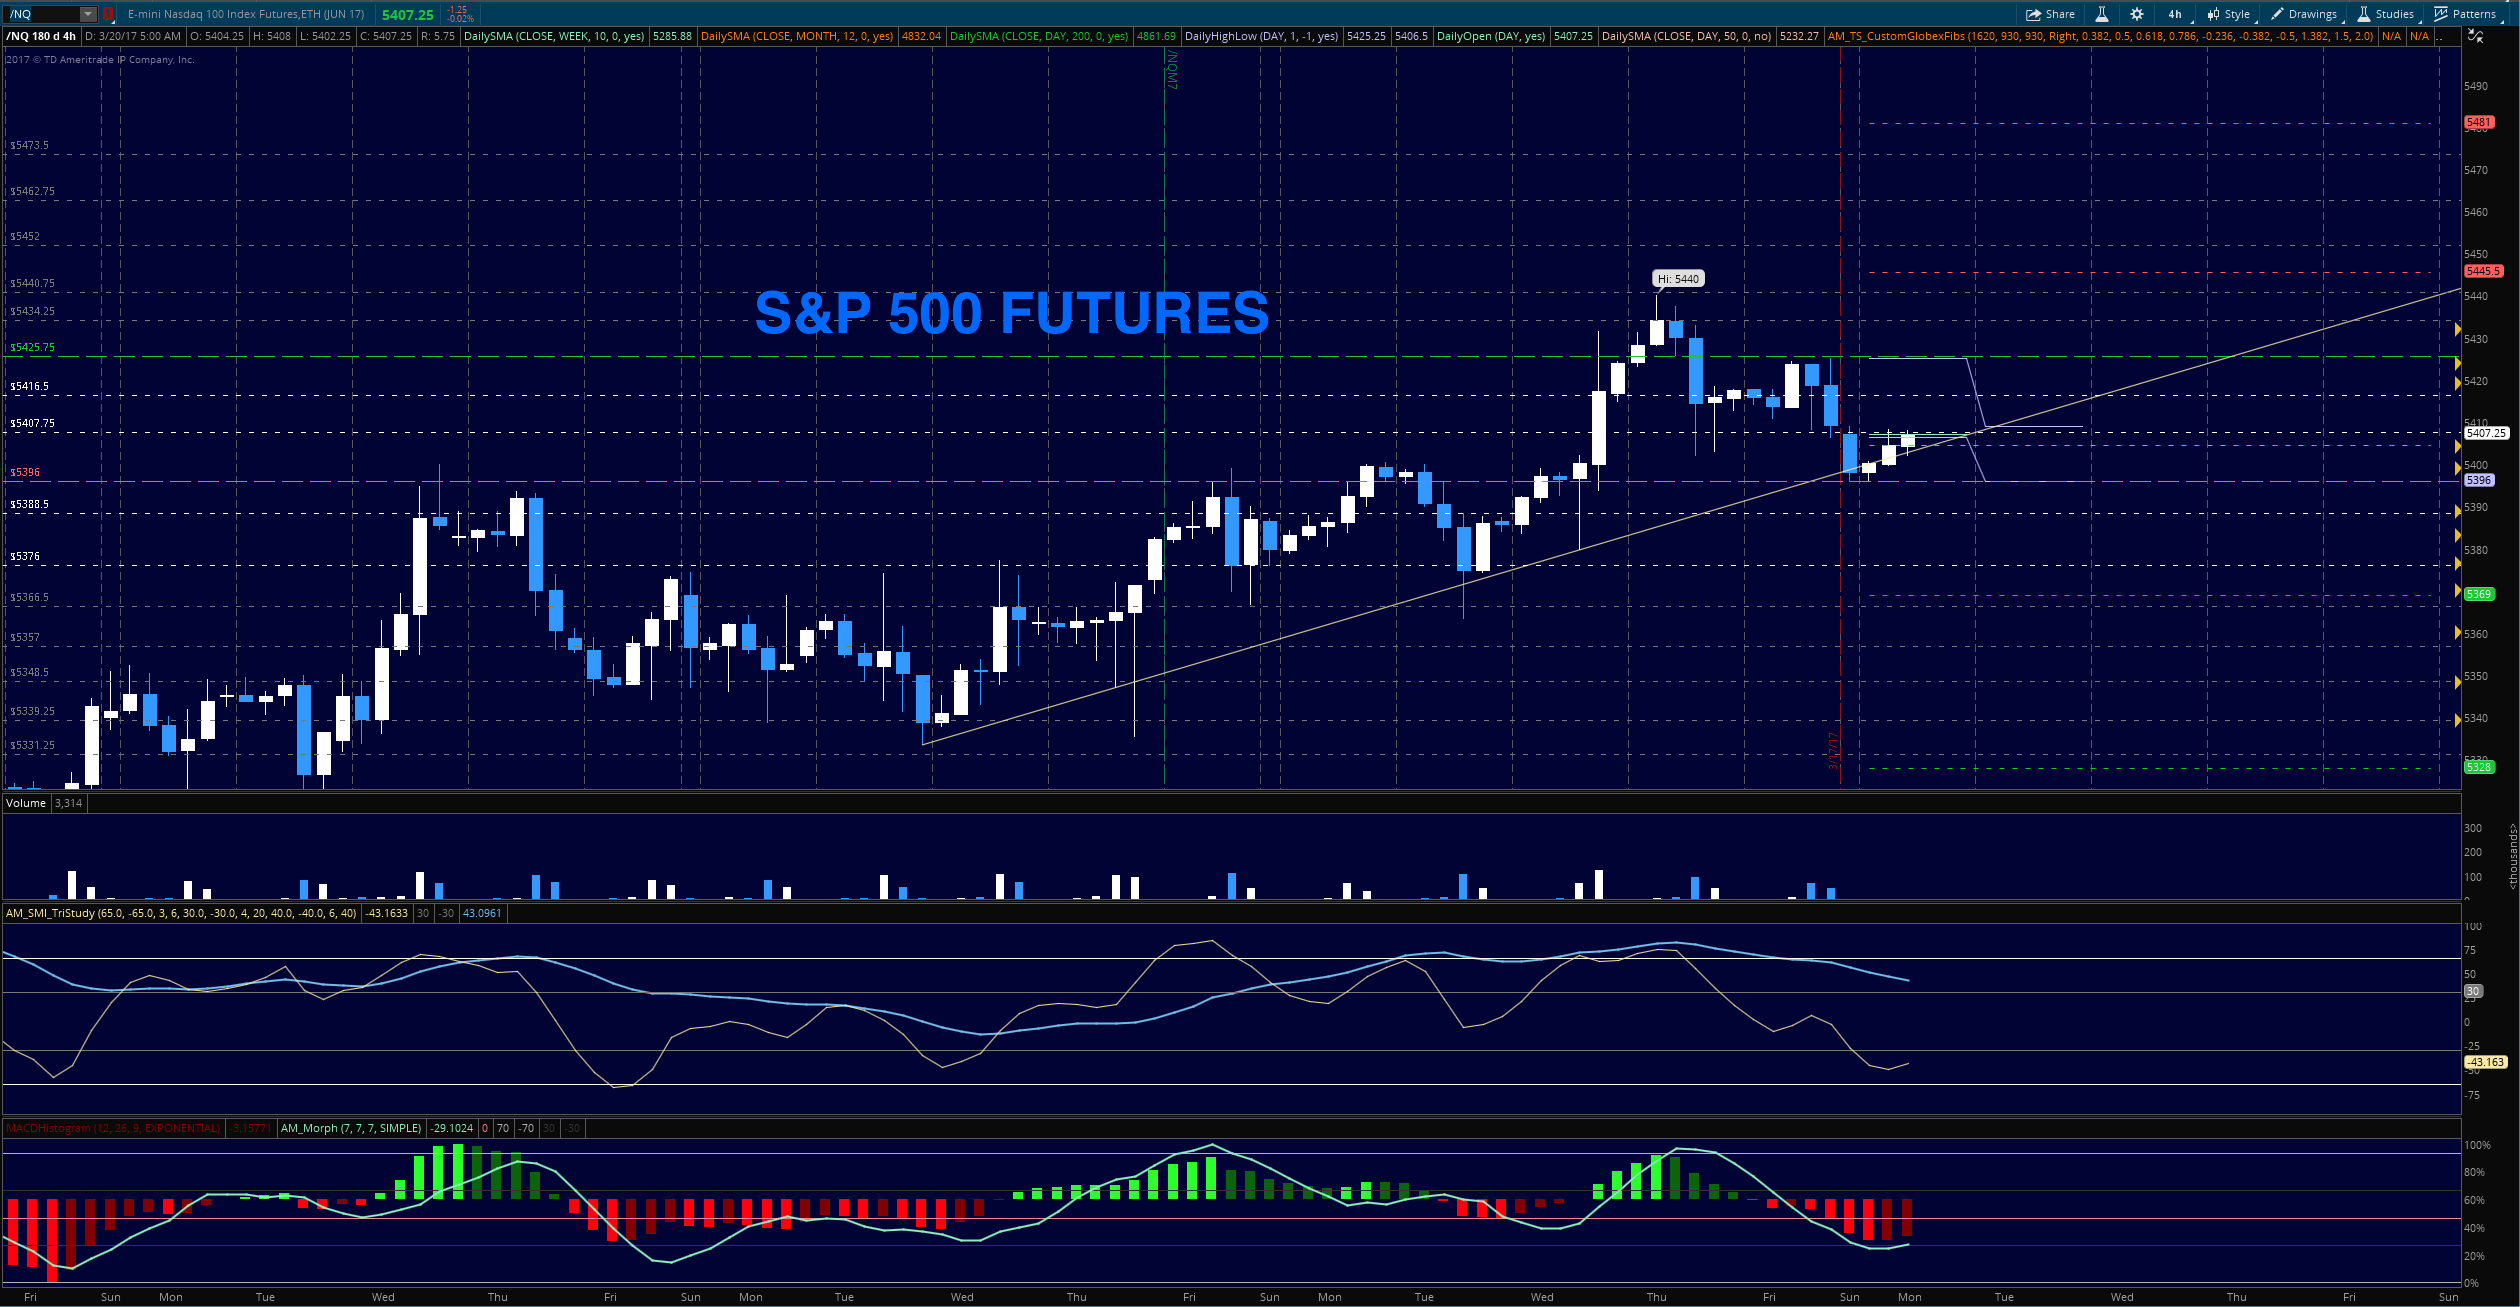The height and width of the screenshot is (1307, 2520).
Task: Click the E-mini Nasdaq 100 description text
Action: (x=246, y=14)
